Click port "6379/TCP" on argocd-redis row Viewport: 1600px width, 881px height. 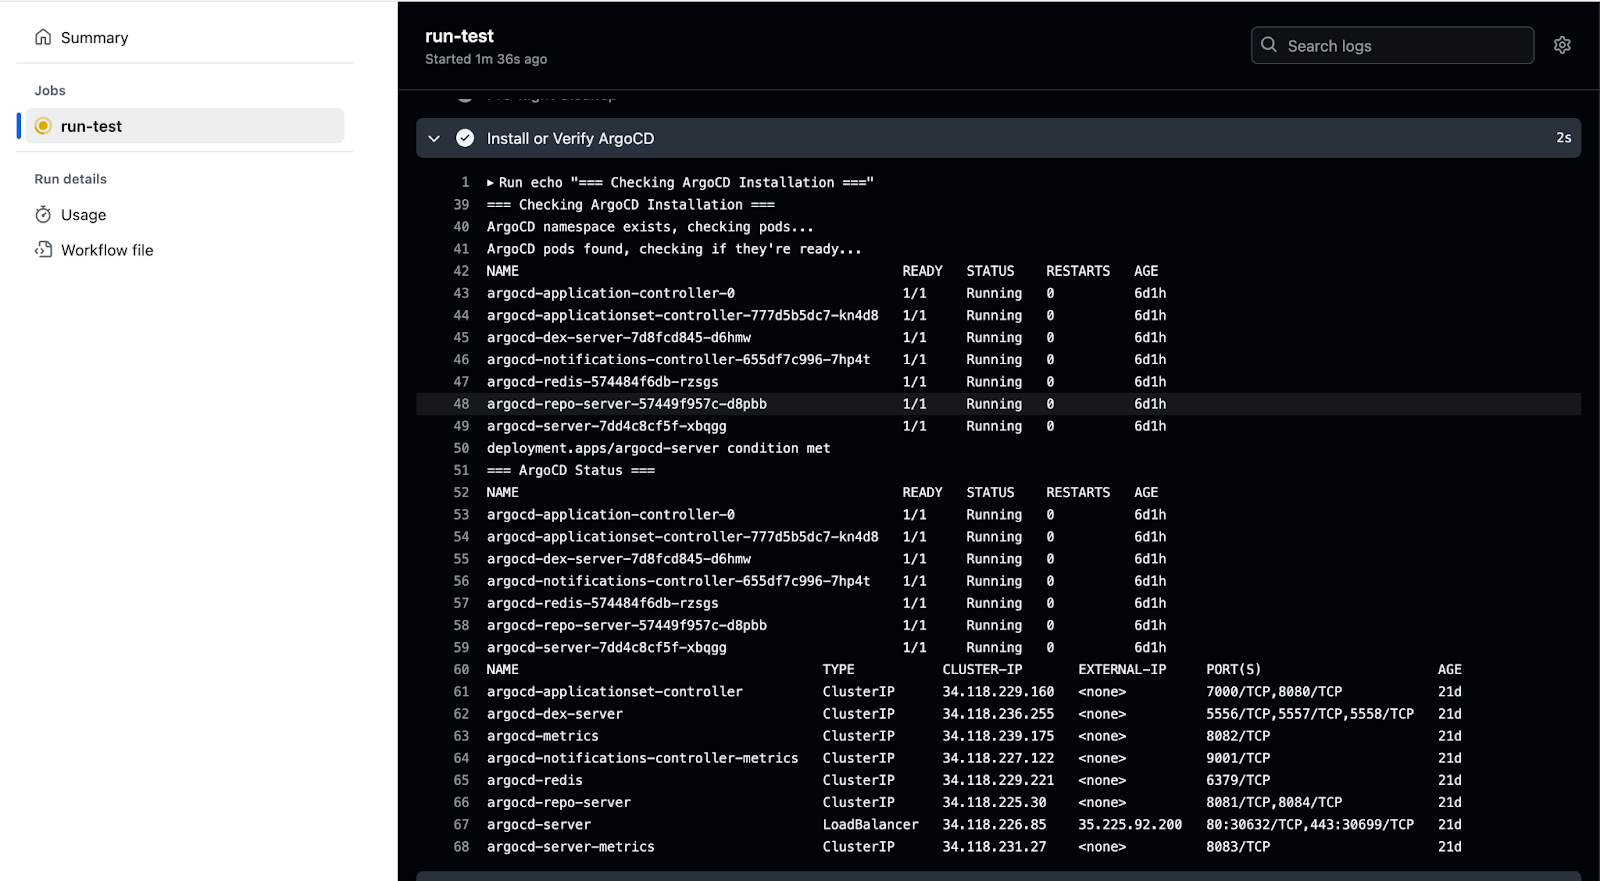[1238, 780]
